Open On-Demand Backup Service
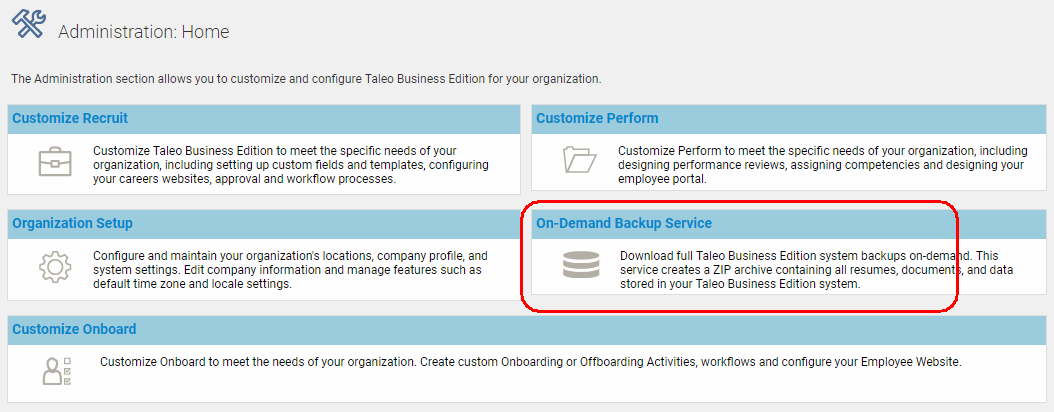The height and width of the screenshot is (412, 1054). (624, 223)
